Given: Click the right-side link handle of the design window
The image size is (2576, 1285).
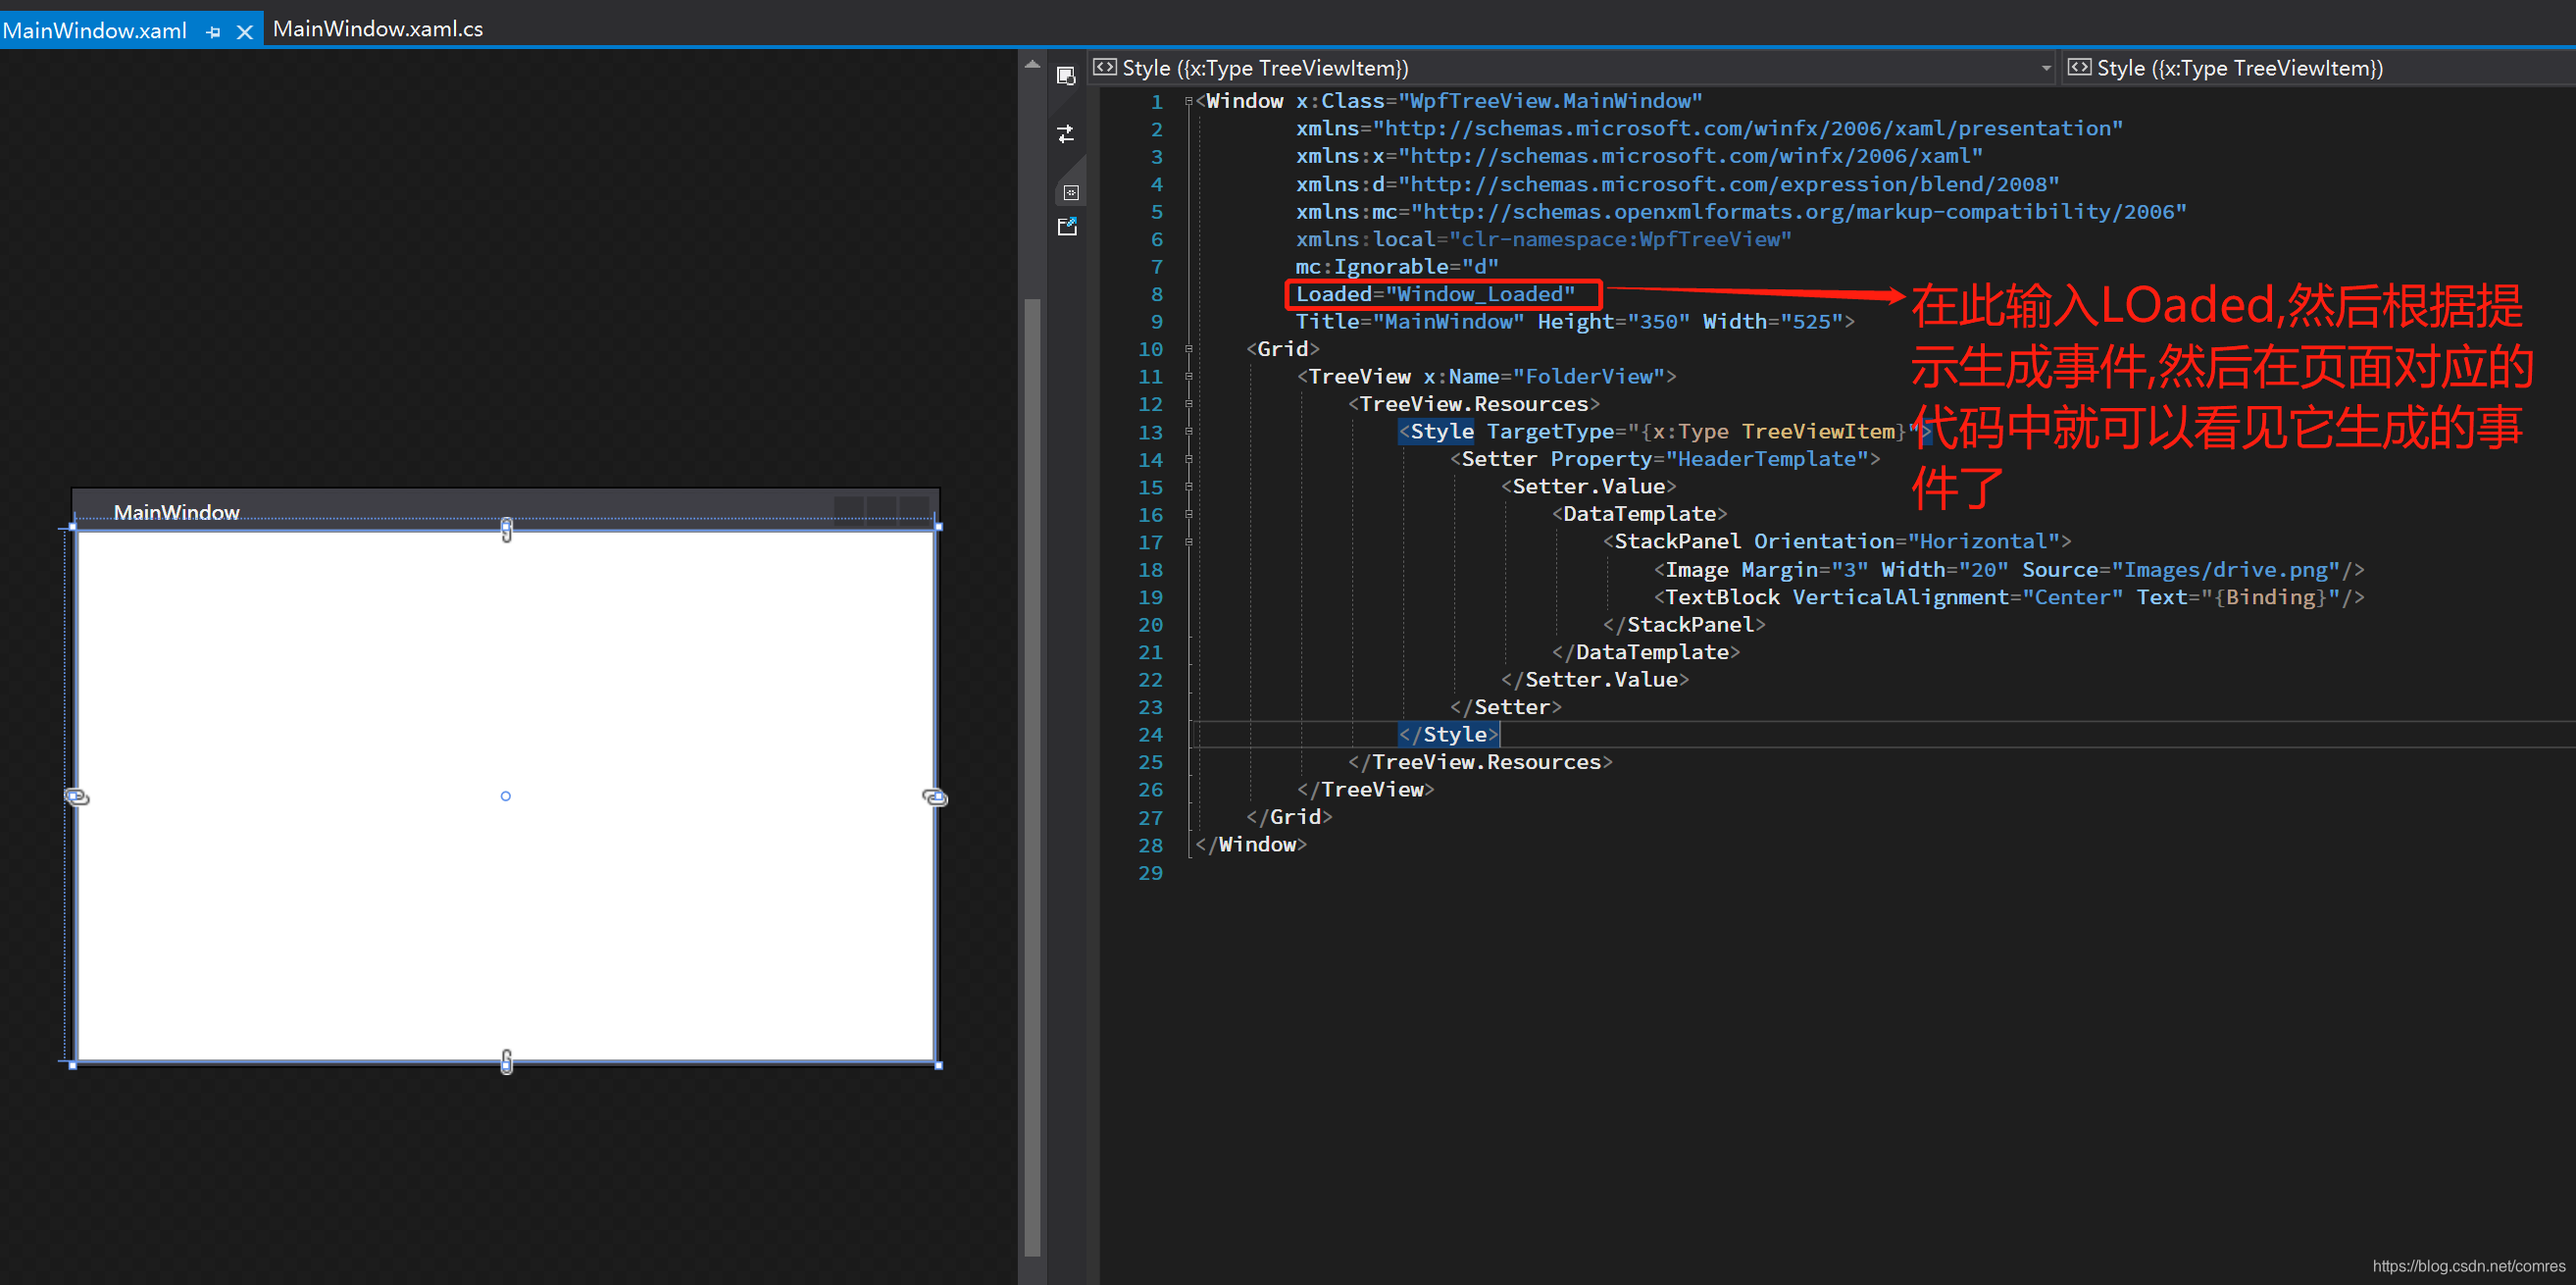Looking at the screenshot, I should click(934, 797).
